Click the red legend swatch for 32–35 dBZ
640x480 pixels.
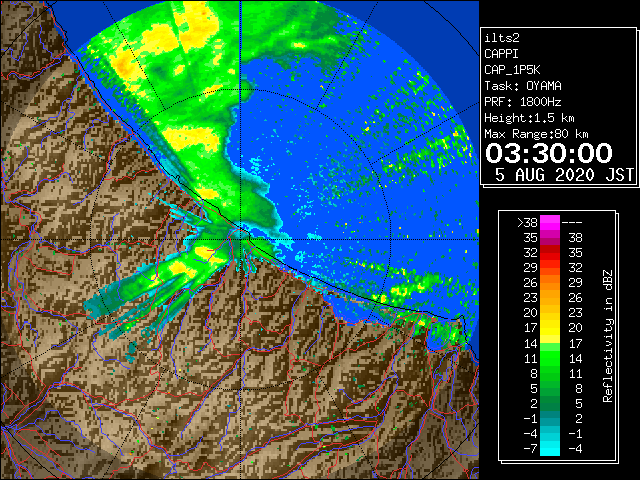pos(550,253)
